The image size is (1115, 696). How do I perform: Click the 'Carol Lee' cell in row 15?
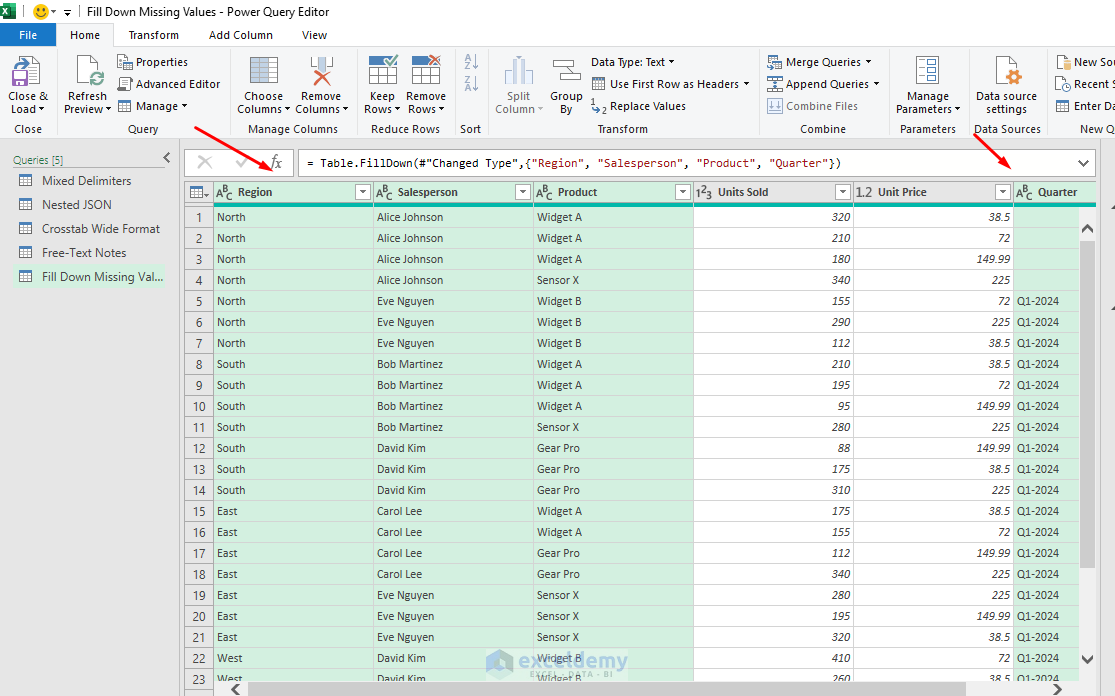click(x=454, y=511)
